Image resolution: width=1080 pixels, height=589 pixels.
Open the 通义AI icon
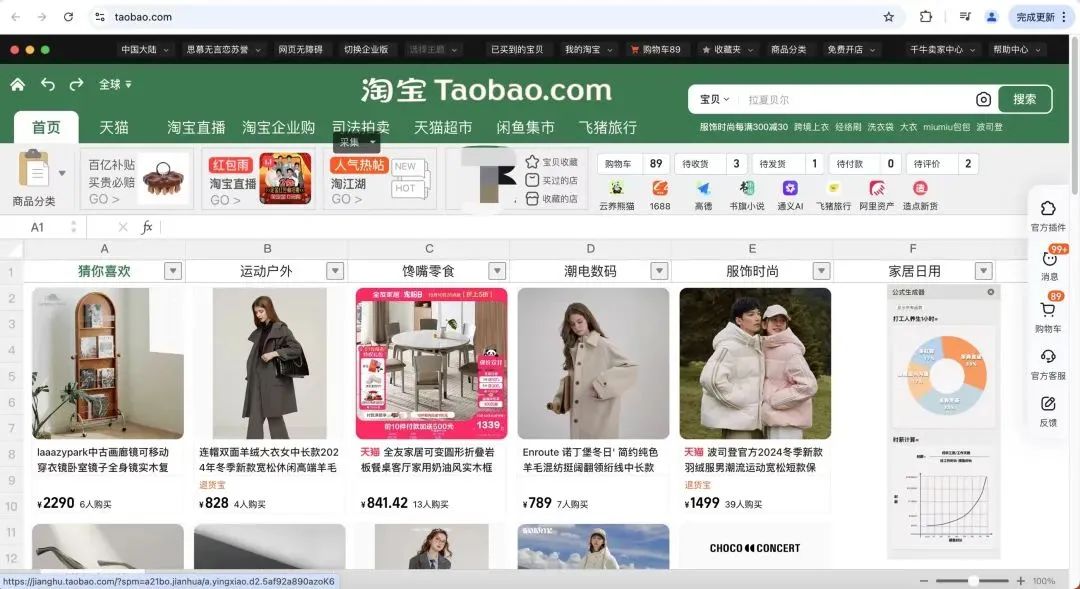coord(790,188)
